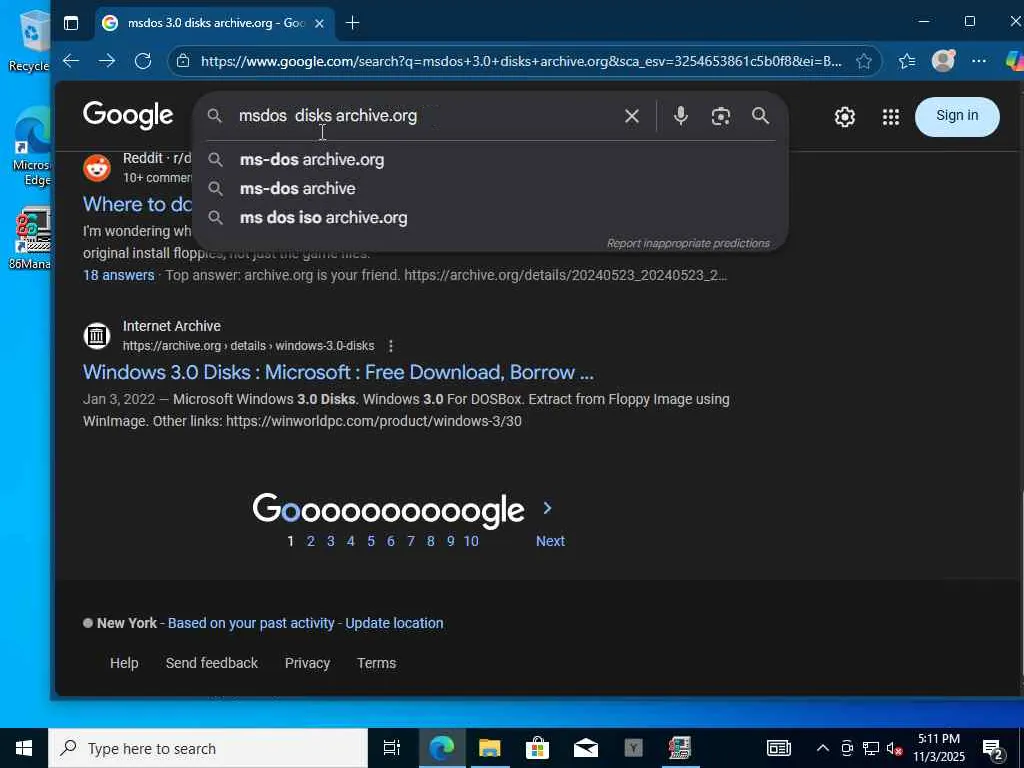Open the Google apps grid
This screenshot has height=768, width=1024.
point(891,117)
